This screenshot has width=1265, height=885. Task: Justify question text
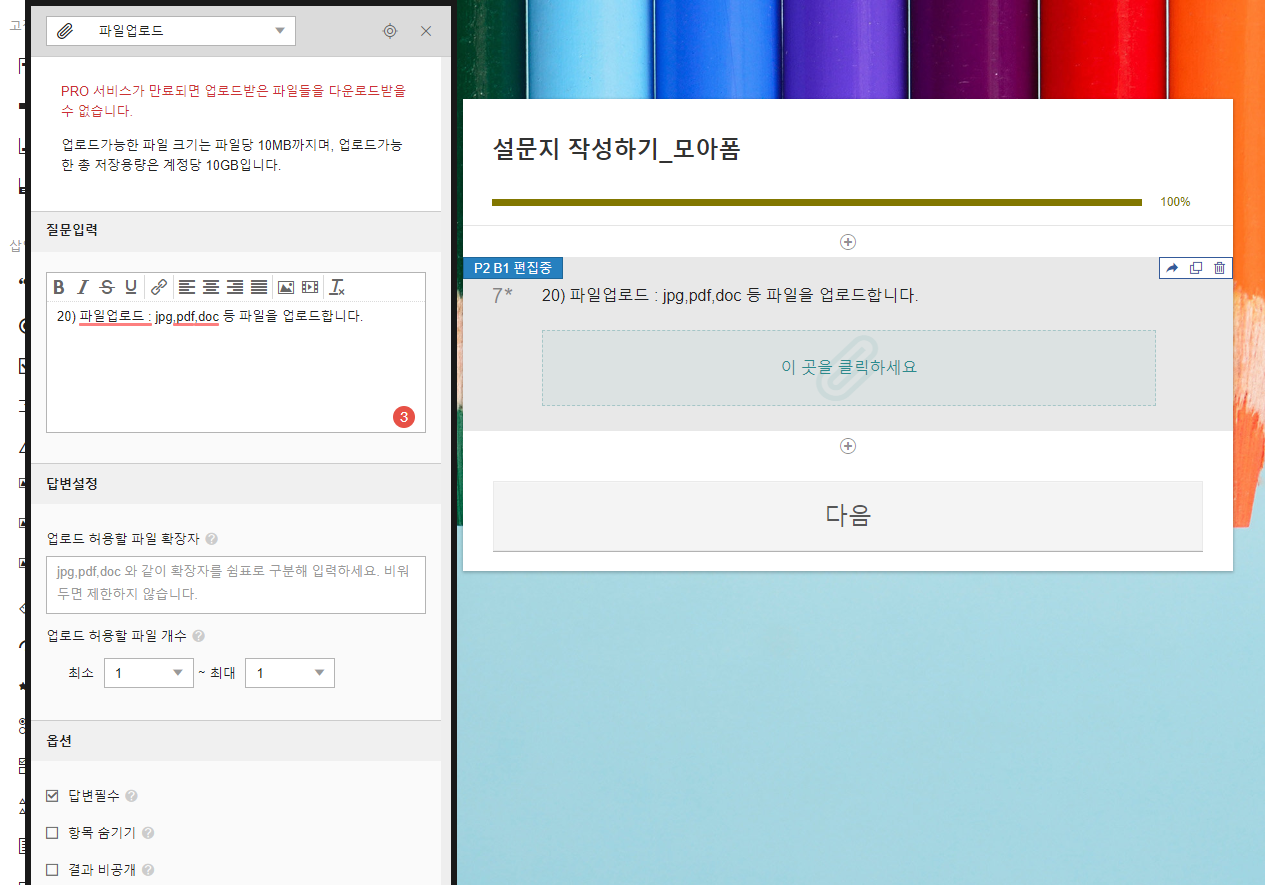(x=259, y=287)
